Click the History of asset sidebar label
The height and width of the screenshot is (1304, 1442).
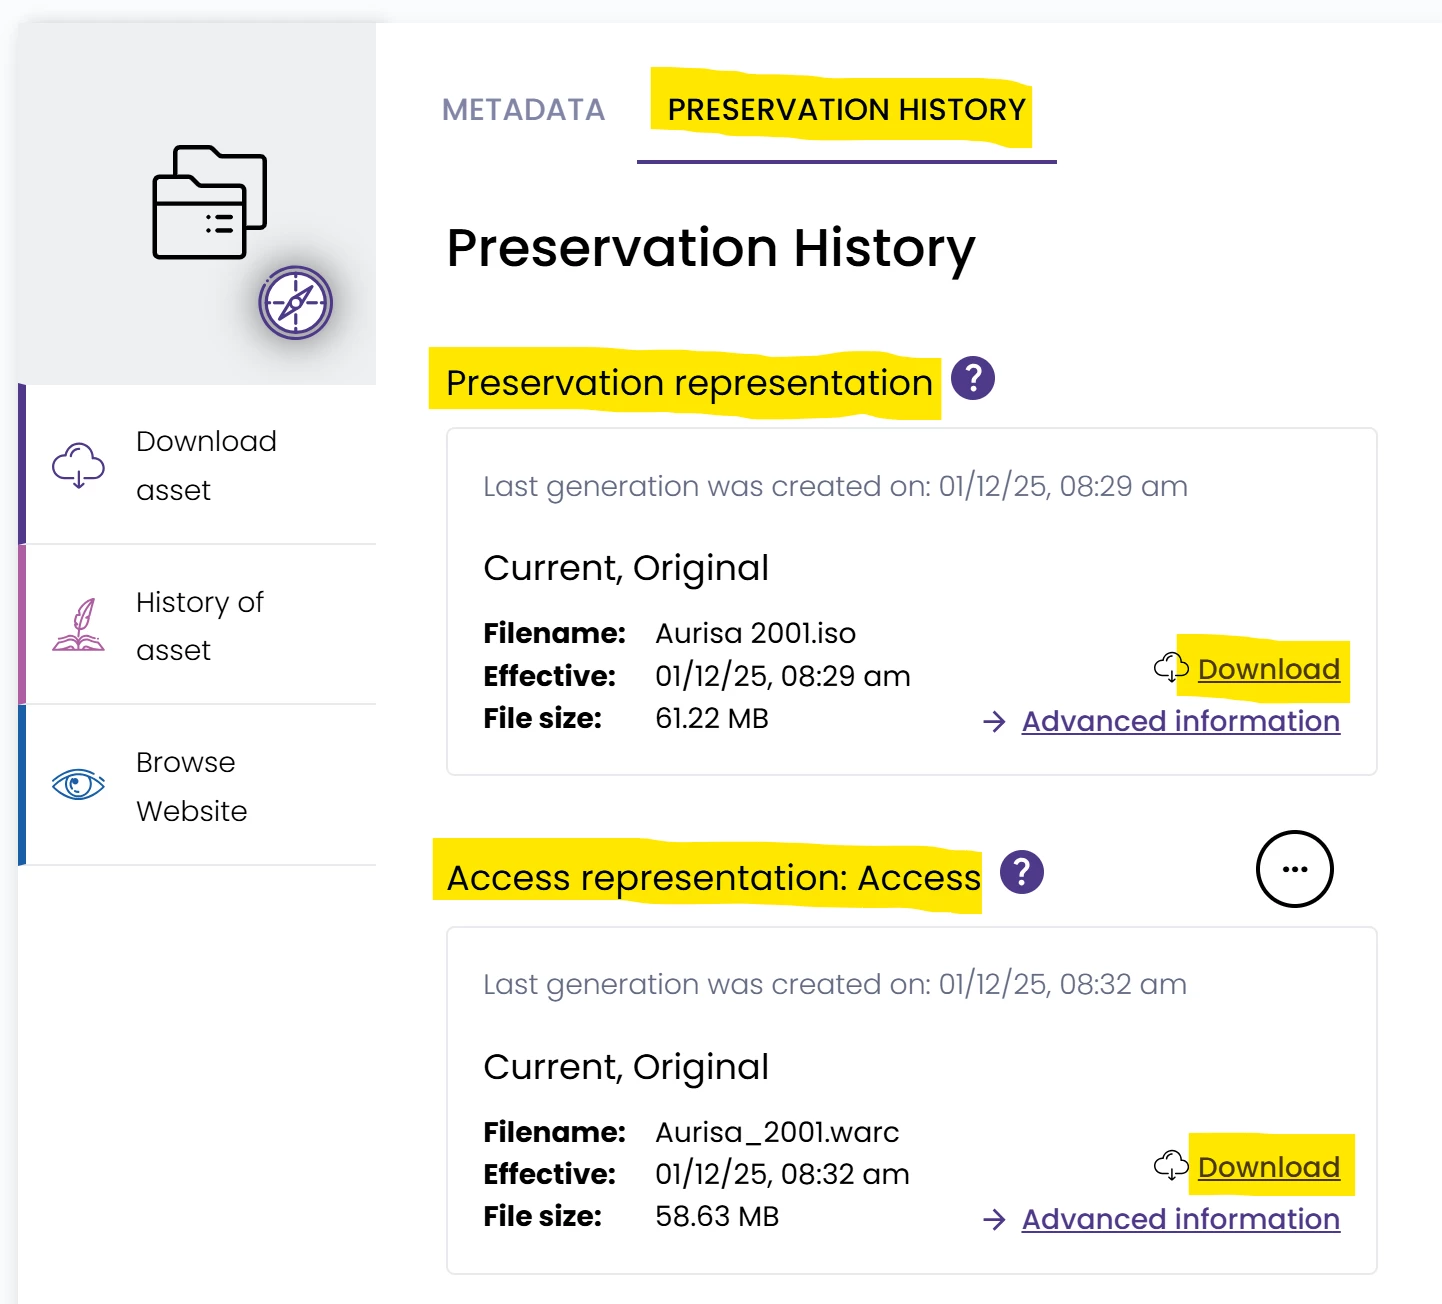click(x=199, y=626)
